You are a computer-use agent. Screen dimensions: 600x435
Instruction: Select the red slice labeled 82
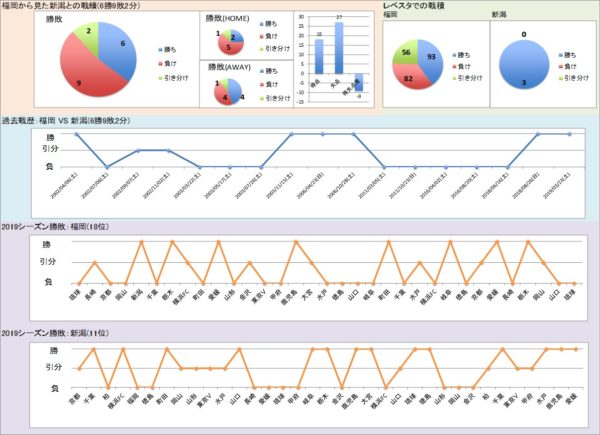click(409, 78)
